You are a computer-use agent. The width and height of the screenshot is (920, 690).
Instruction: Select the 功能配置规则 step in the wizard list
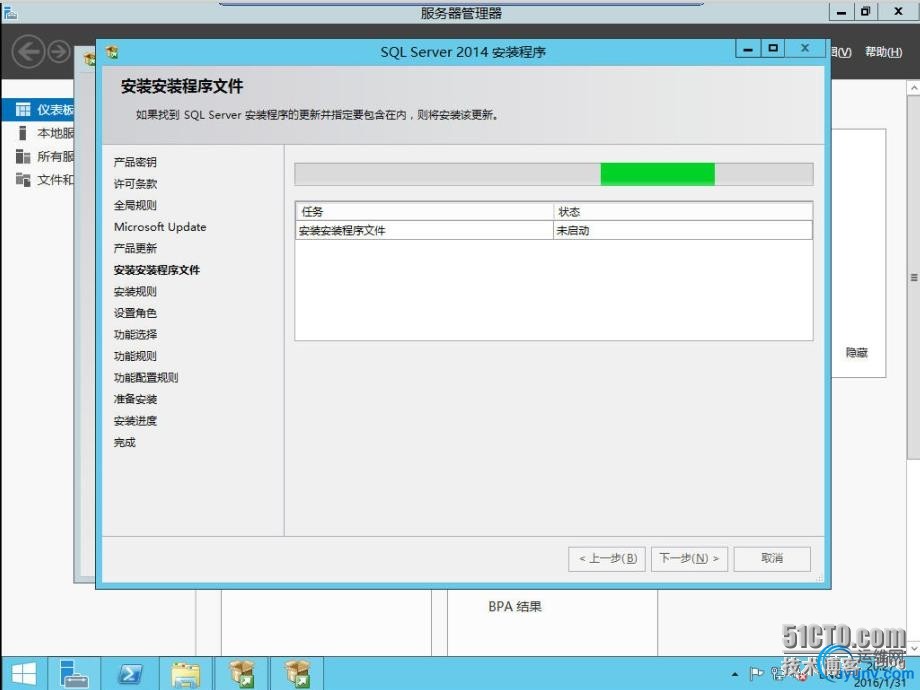pos(146,378)
